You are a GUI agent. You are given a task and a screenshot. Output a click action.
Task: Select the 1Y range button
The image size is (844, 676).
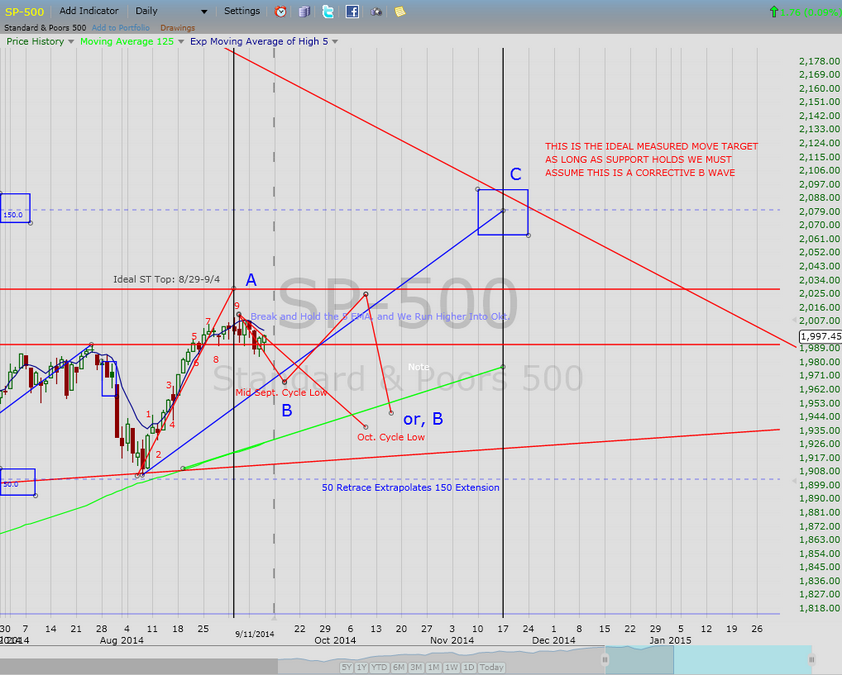pyautogui.click(x=362, y=667)
